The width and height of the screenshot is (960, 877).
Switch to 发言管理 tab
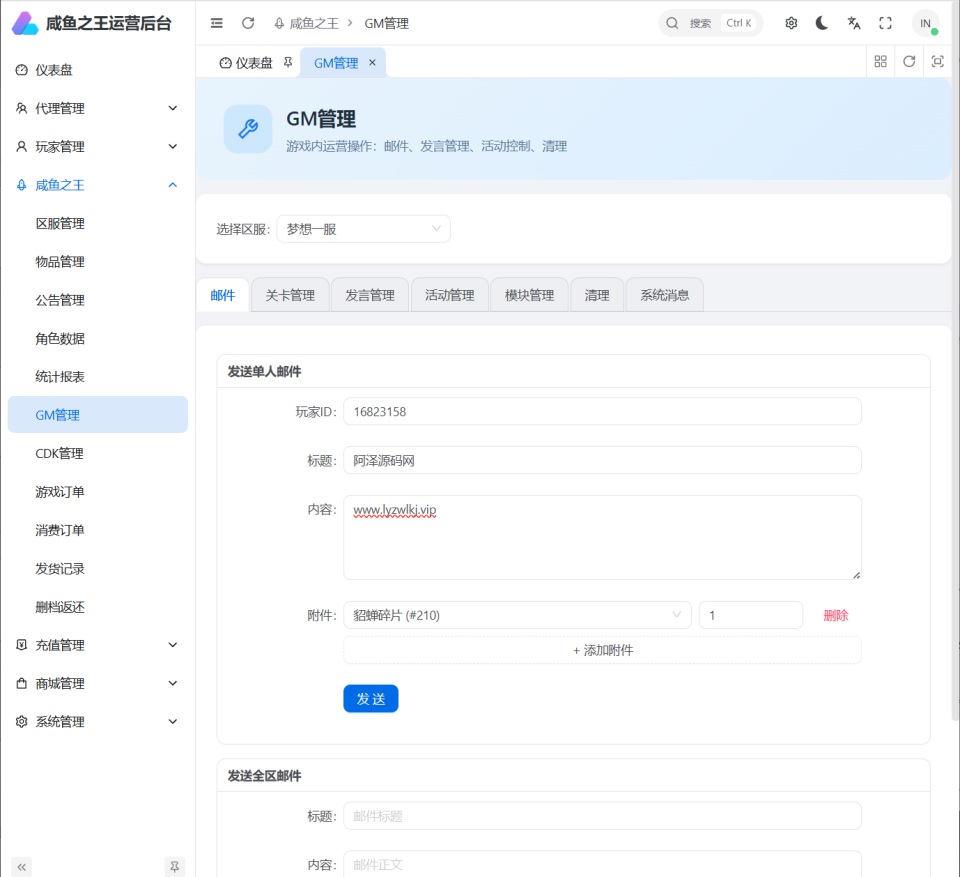pyautogui.click(x=370, y=295)
